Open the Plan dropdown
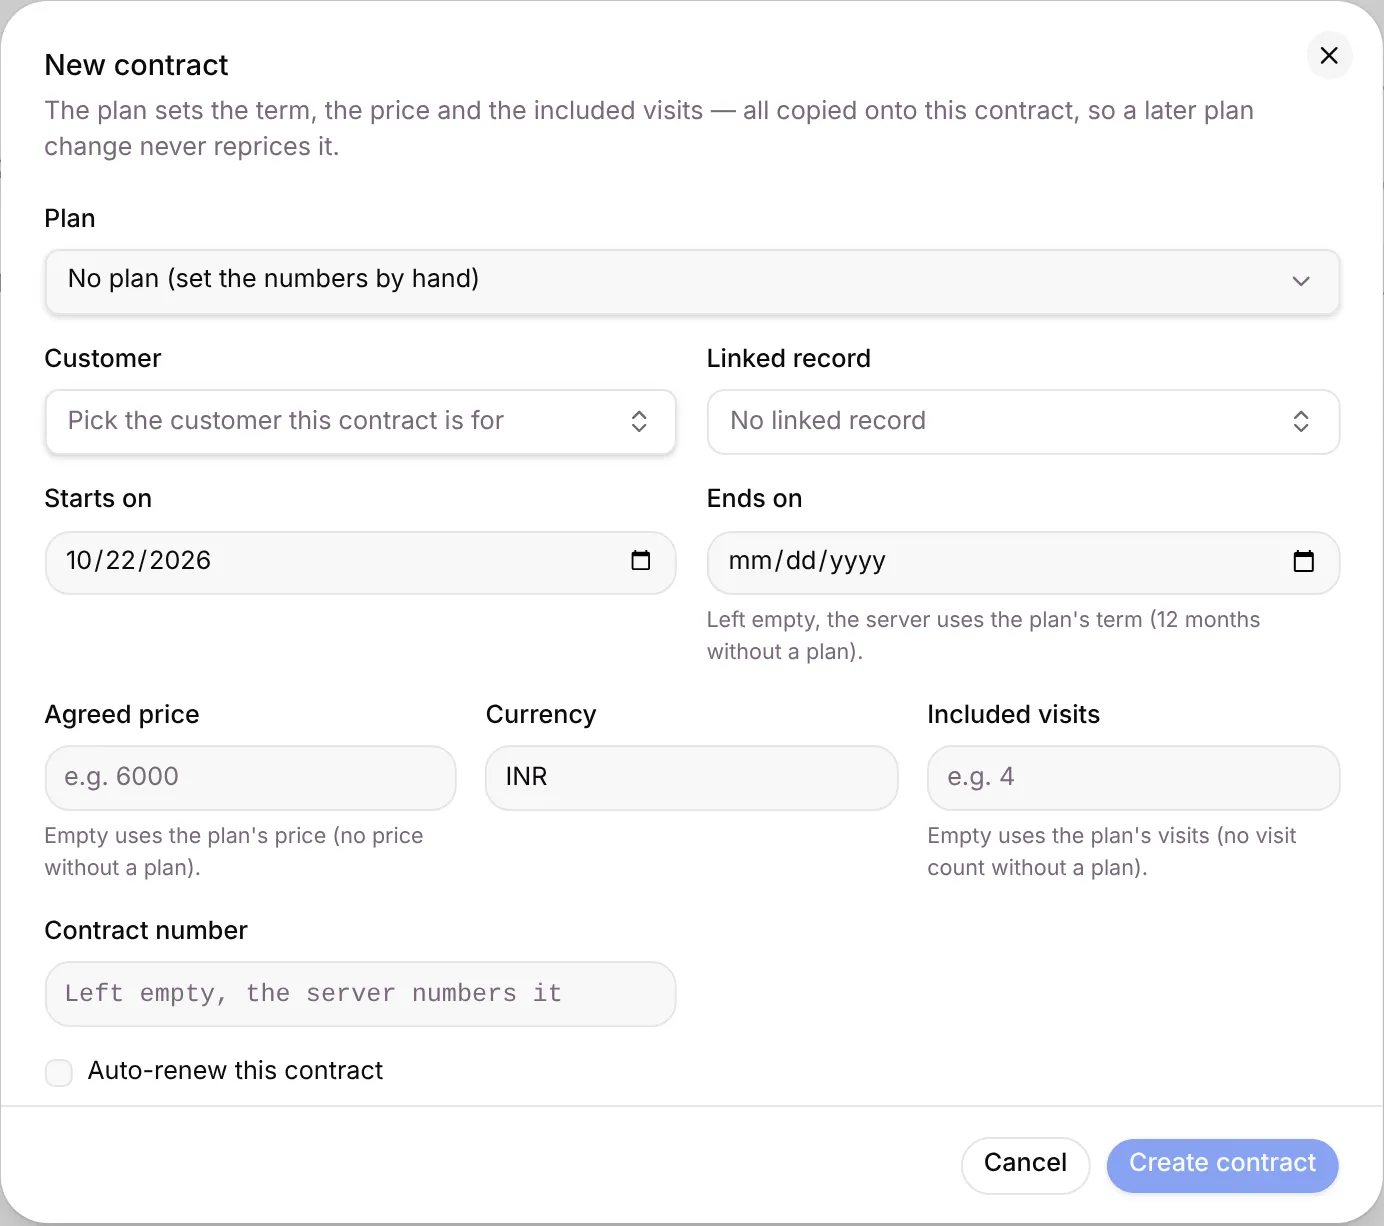This screenshot has height=1226, width=1384. pos(692,281)
